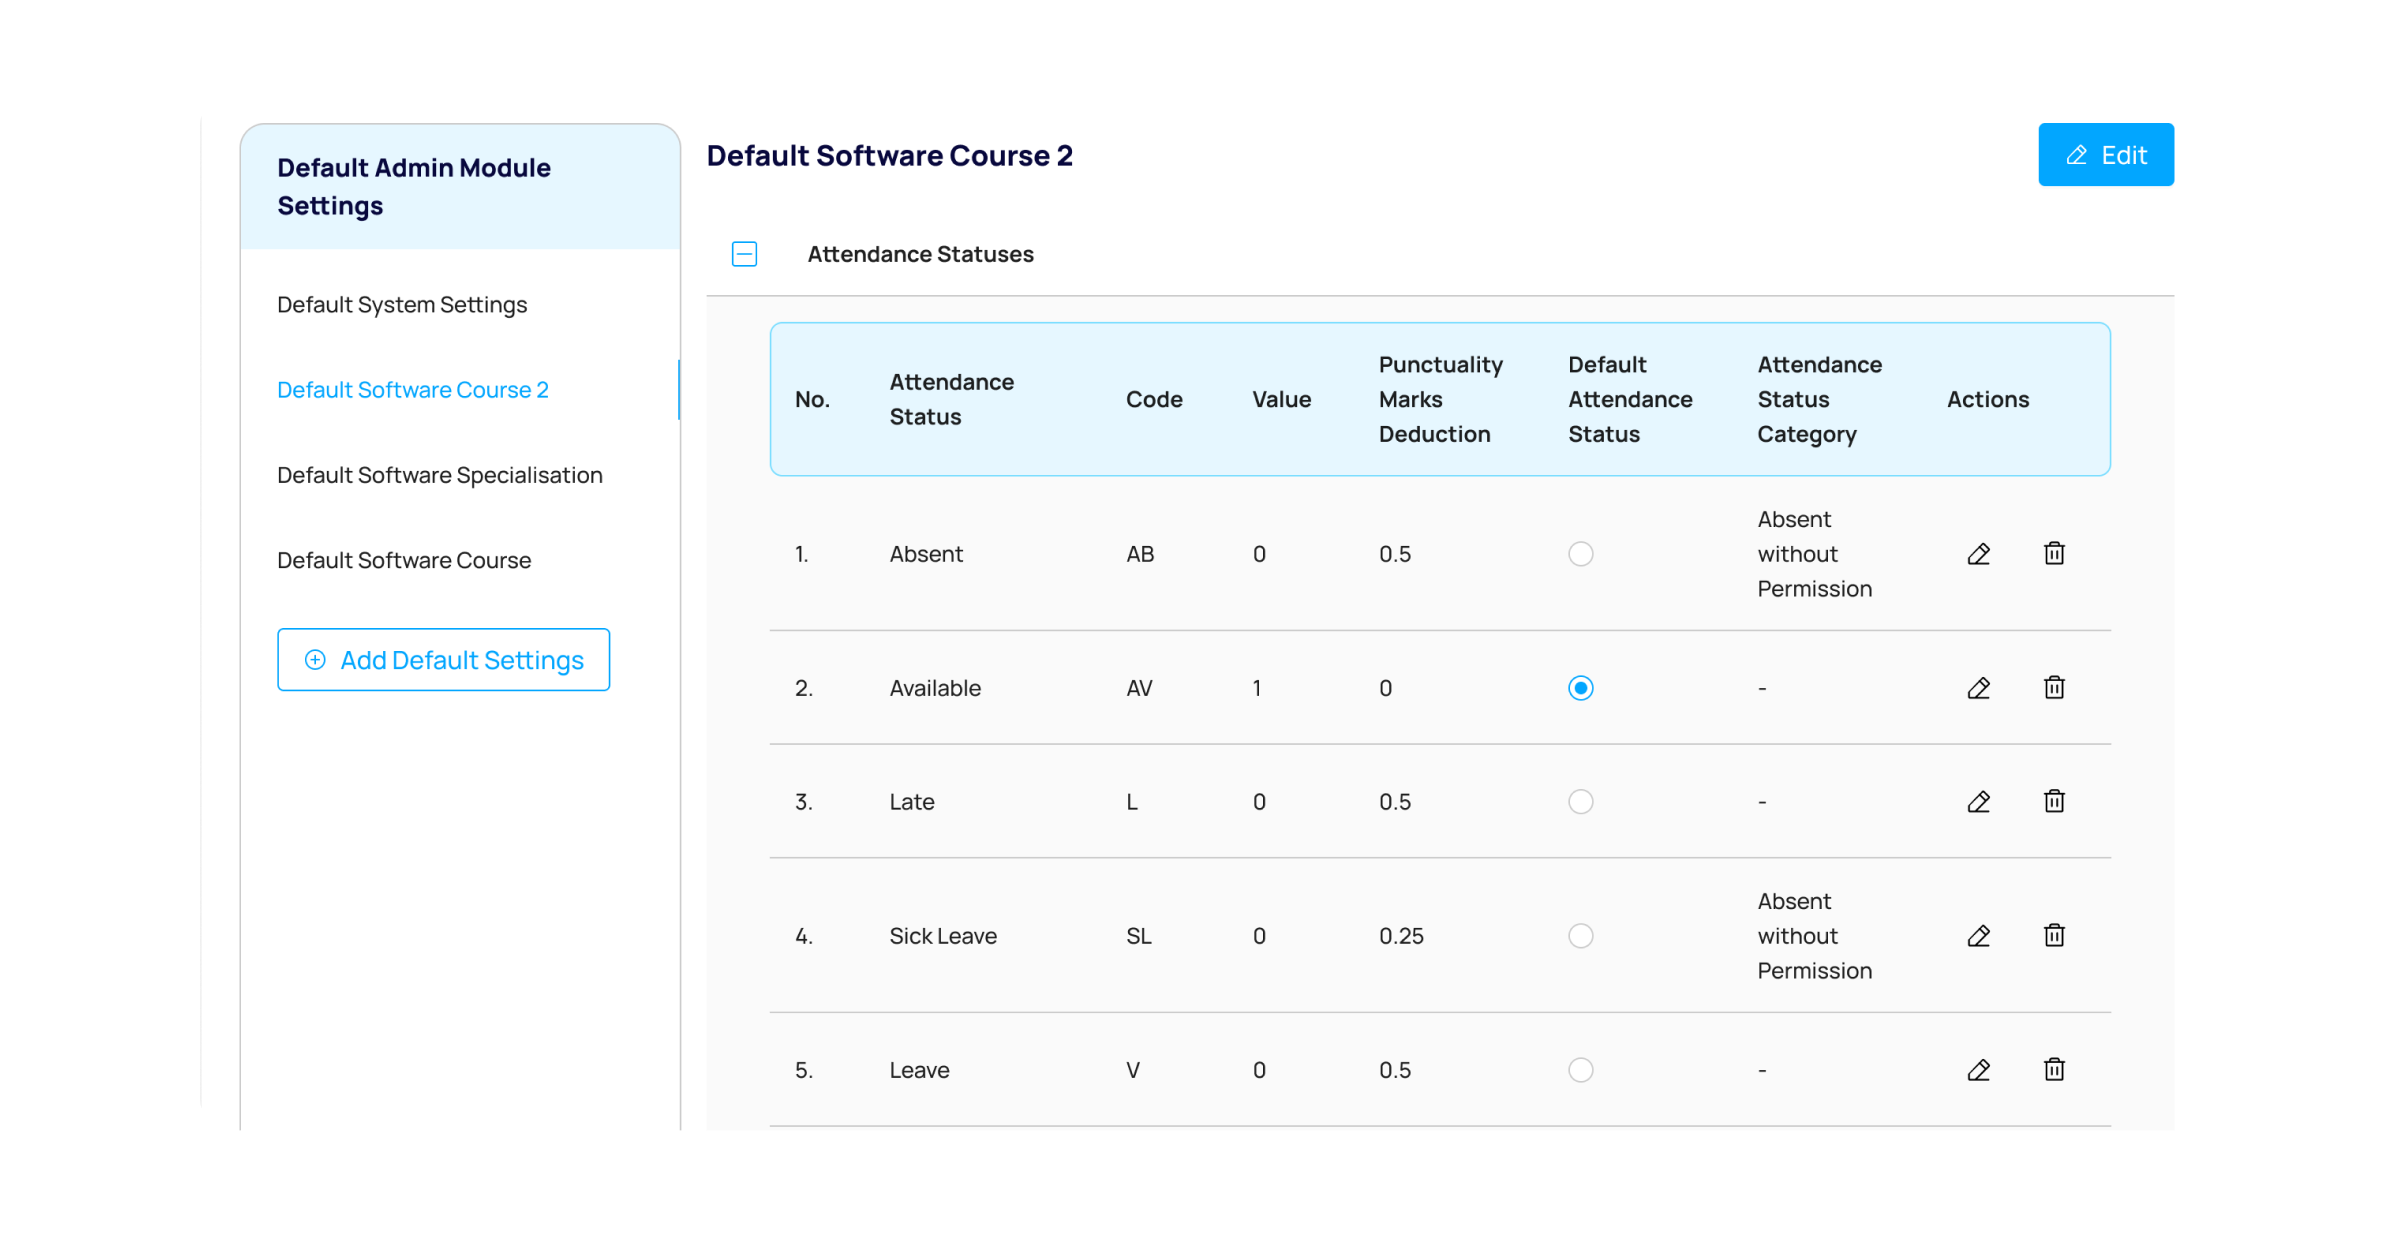Screen dimensions: 2400x1234
Task: Click Attendance Status Category column header
Action: (1819, 399)
